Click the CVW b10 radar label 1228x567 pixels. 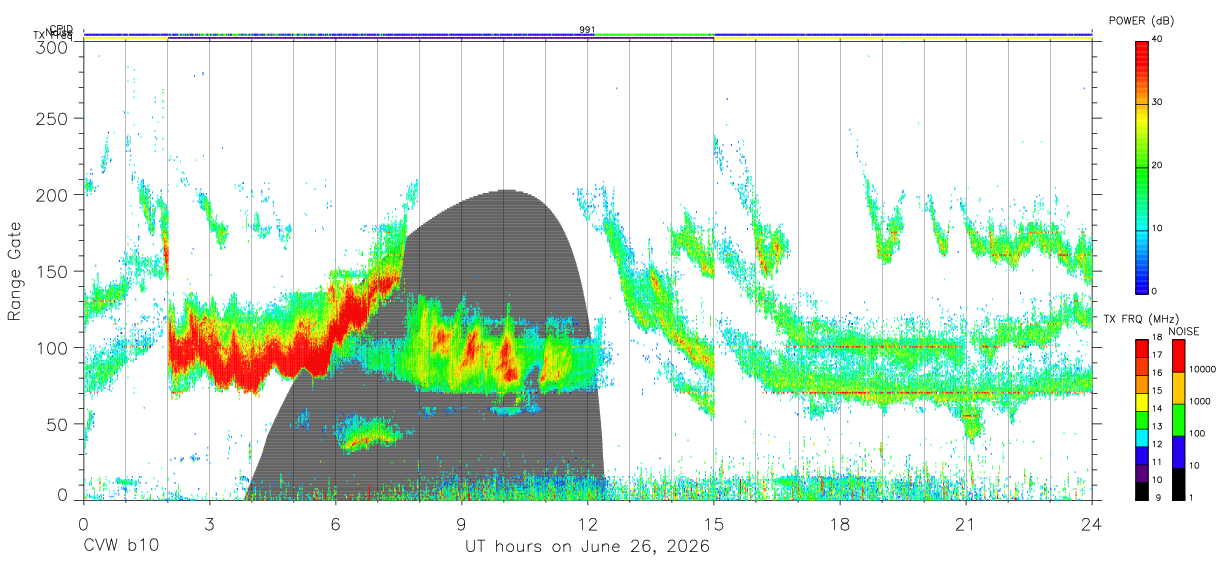121,547
